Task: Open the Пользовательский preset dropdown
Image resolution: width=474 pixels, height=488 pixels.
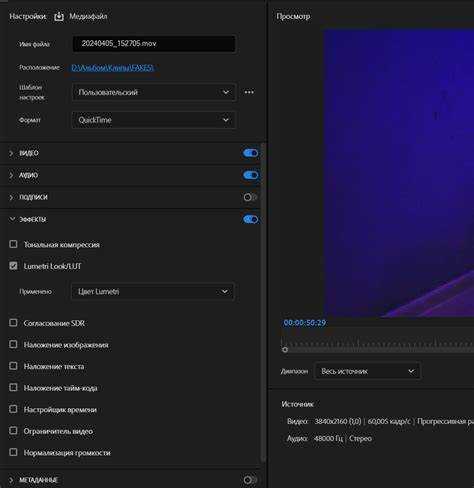Action: (x=154, y=92)
